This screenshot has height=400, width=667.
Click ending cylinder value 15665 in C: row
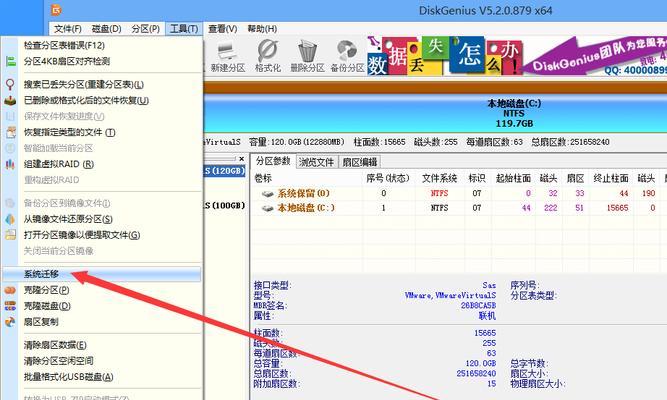(617, 208)
